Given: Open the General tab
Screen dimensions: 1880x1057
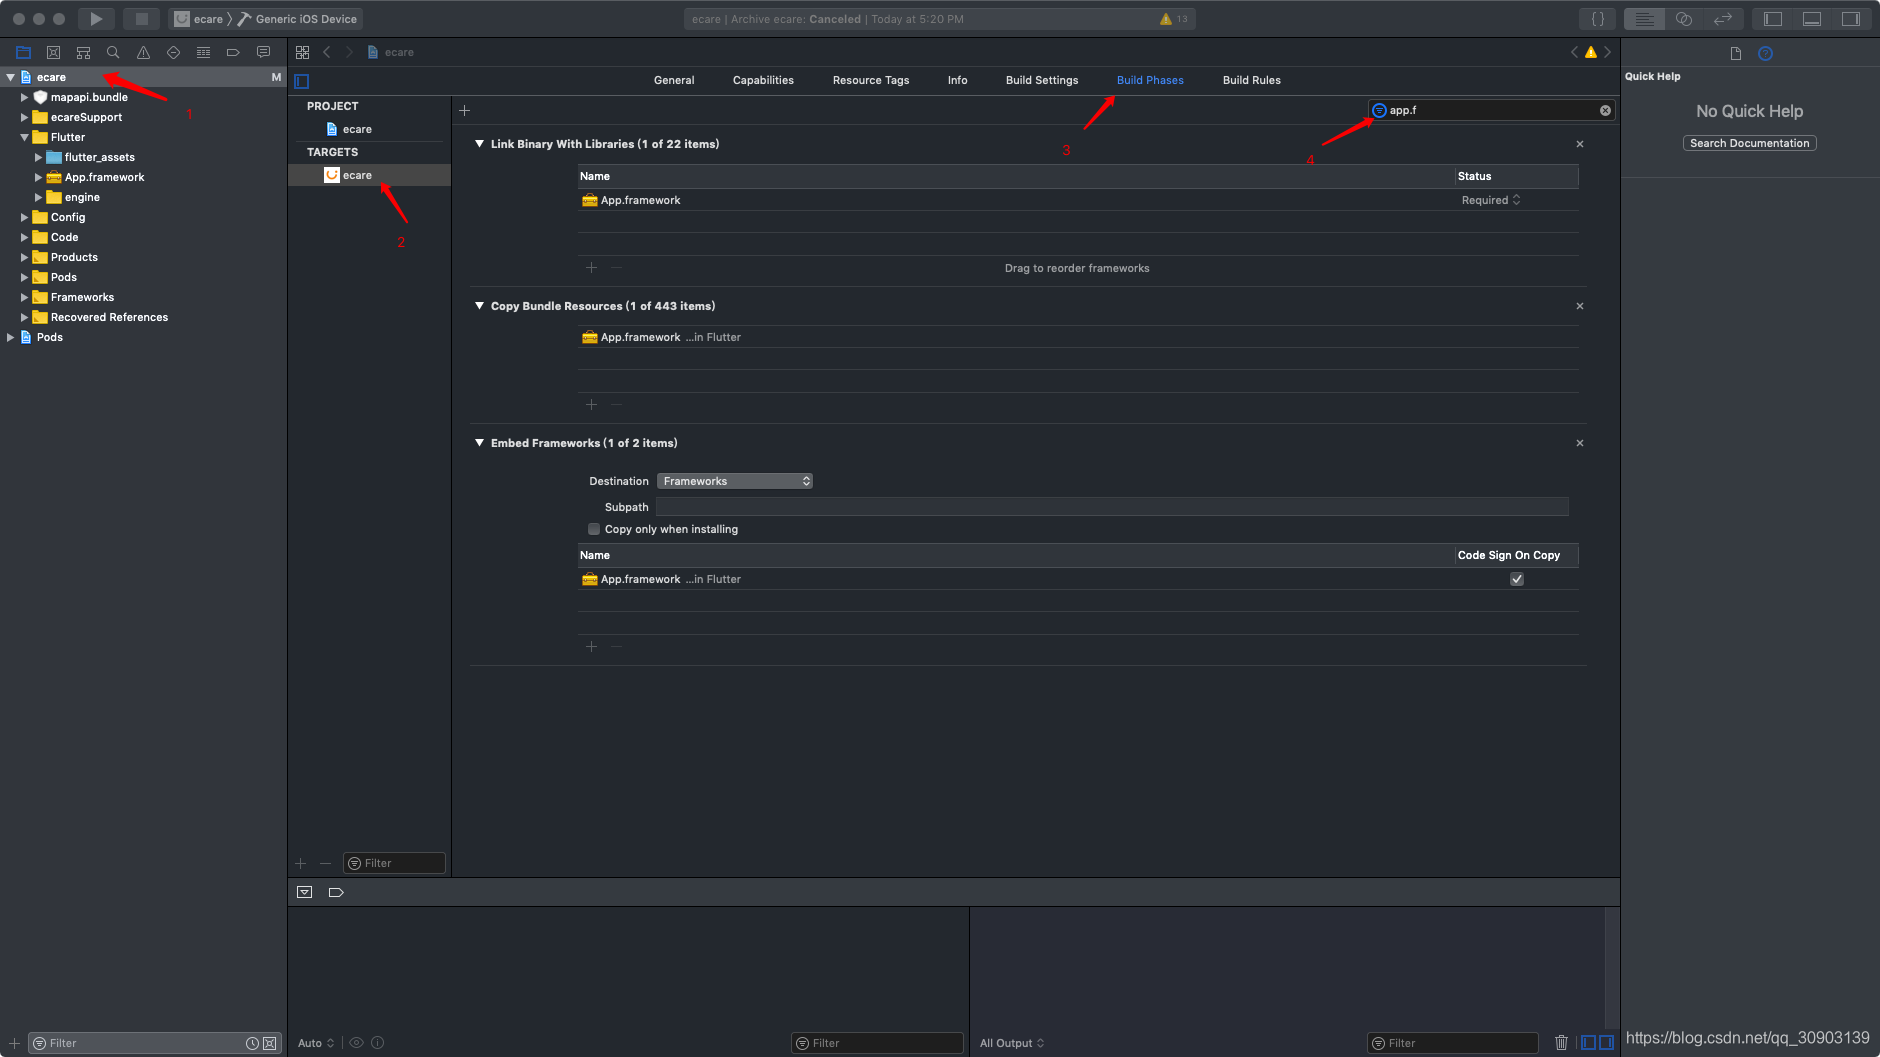Looking at the screenshot, I should coord(674,80).
